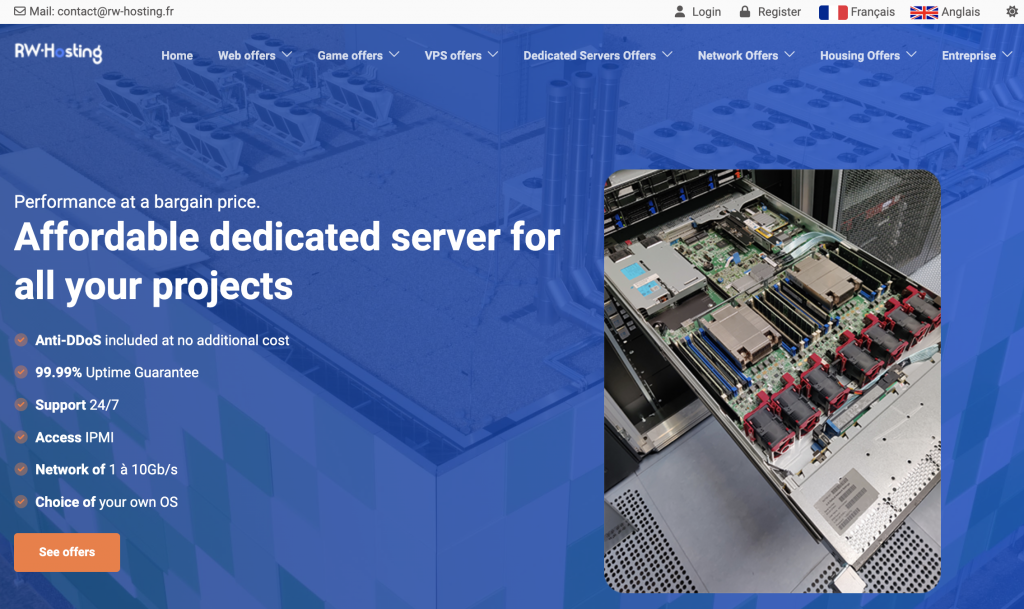Go to the Home menu item

pyautogui.click(x=177, y=55)
